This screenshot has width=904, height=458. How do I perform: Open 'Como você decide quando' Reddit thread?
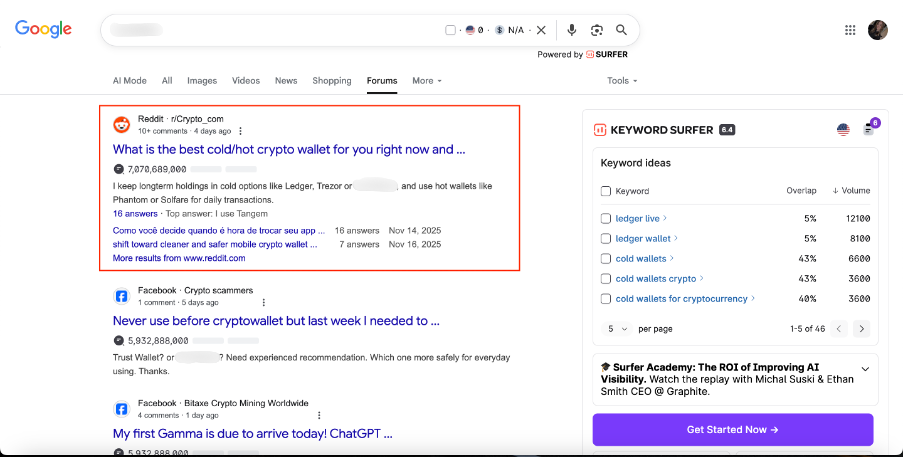coord(219,230)
